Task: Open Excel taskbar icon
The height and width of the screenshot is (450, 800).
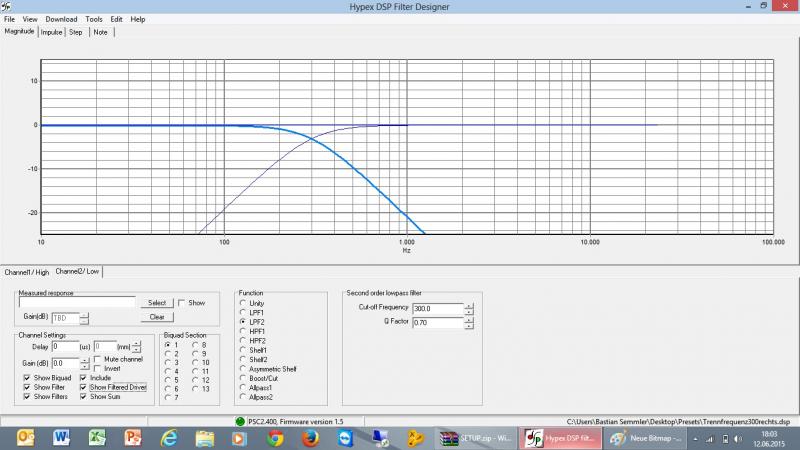Action: (97, 438)
